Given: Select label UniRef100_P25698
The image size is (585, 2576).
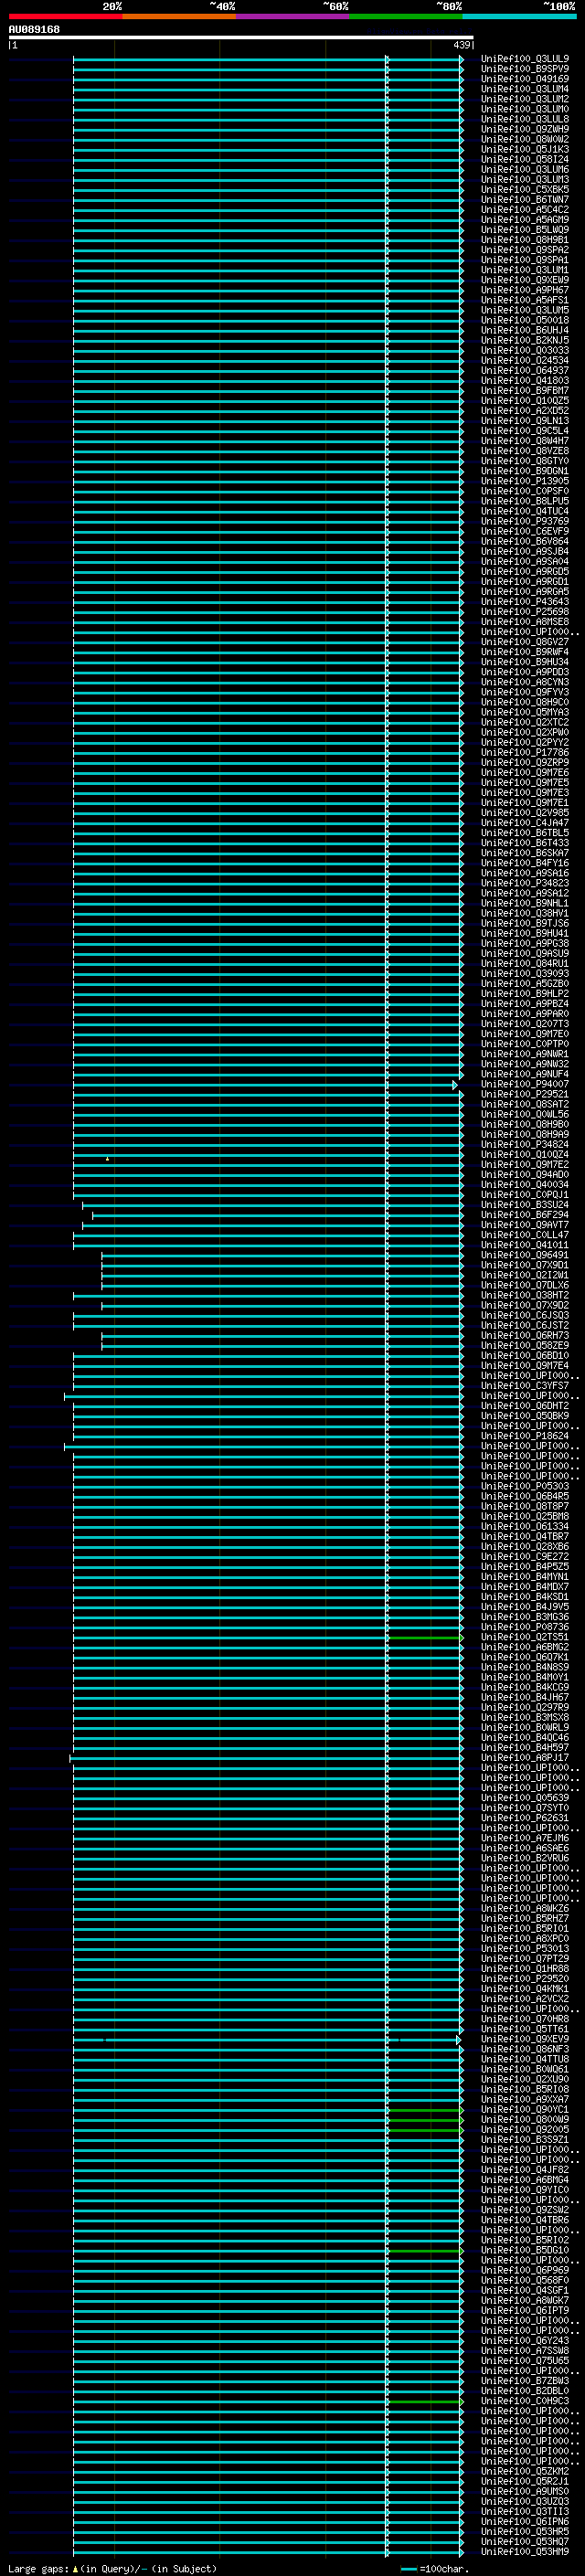Looking at the screenshot, I should point(524,612).
